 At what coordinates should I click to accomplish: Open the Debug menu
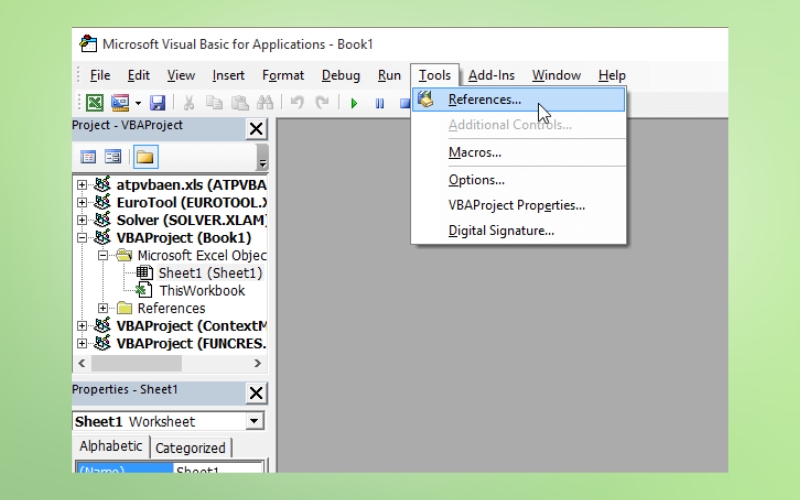(x=340, y=75)
